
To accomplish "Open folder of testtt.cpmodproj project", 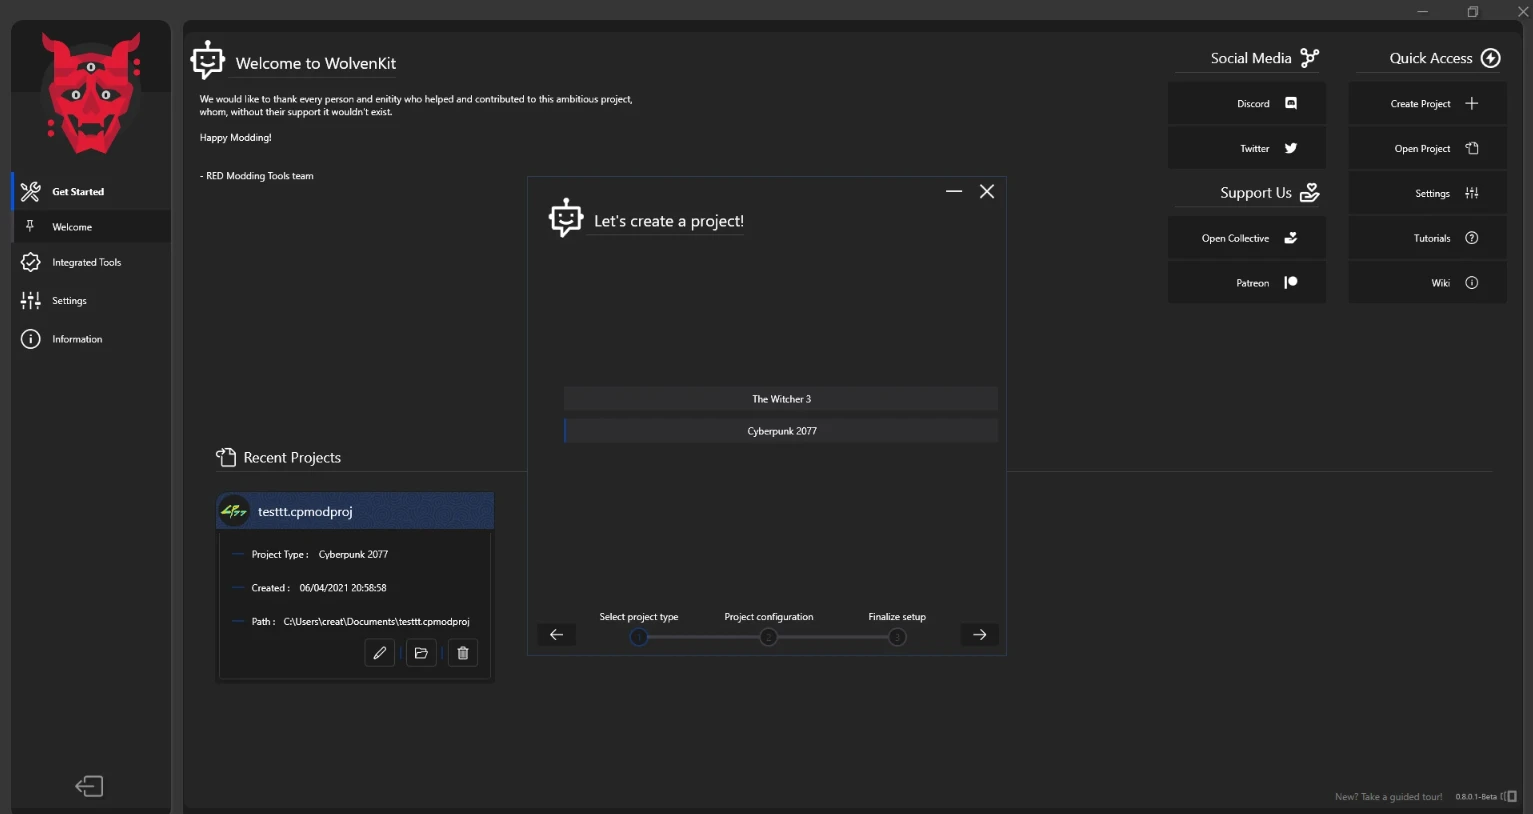I will tap(421, 653).
